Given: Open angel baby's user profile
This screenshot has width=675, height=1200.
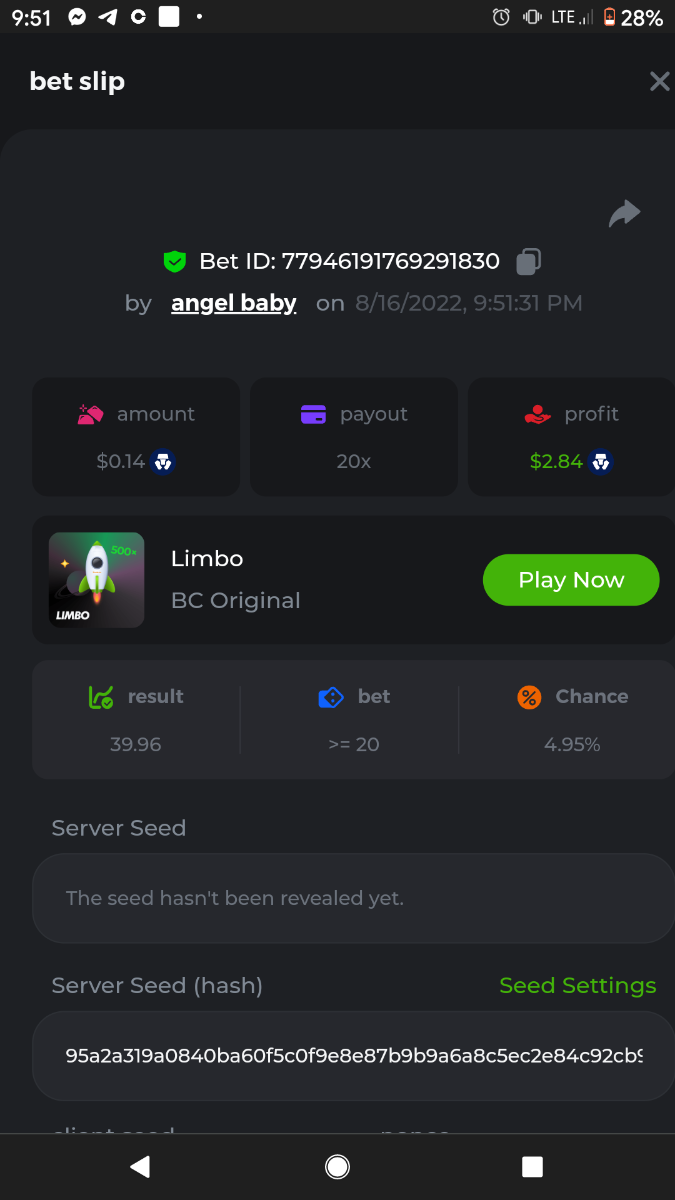Looking at the screenshot, I should (x=234, y=303).
